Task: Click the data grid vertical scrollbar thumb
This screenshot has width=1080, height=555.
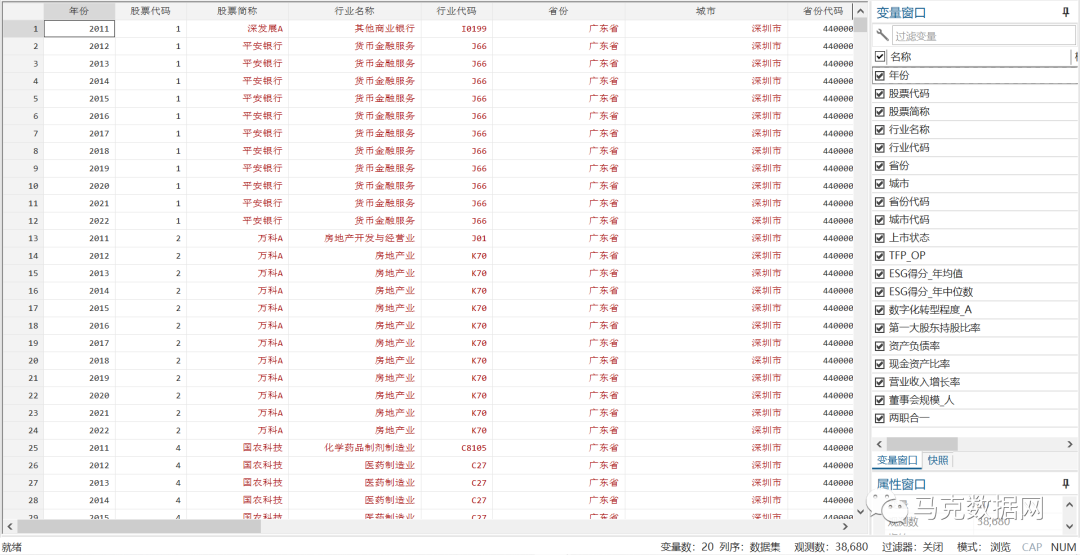Action: click(x=860, y=25)
